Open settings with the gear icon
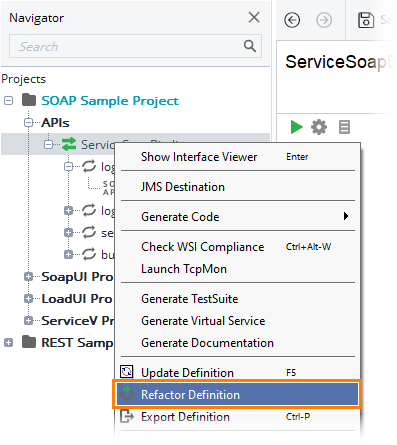Image resolution: width=397 pixels, height=445 pixels. coord(319,127)
